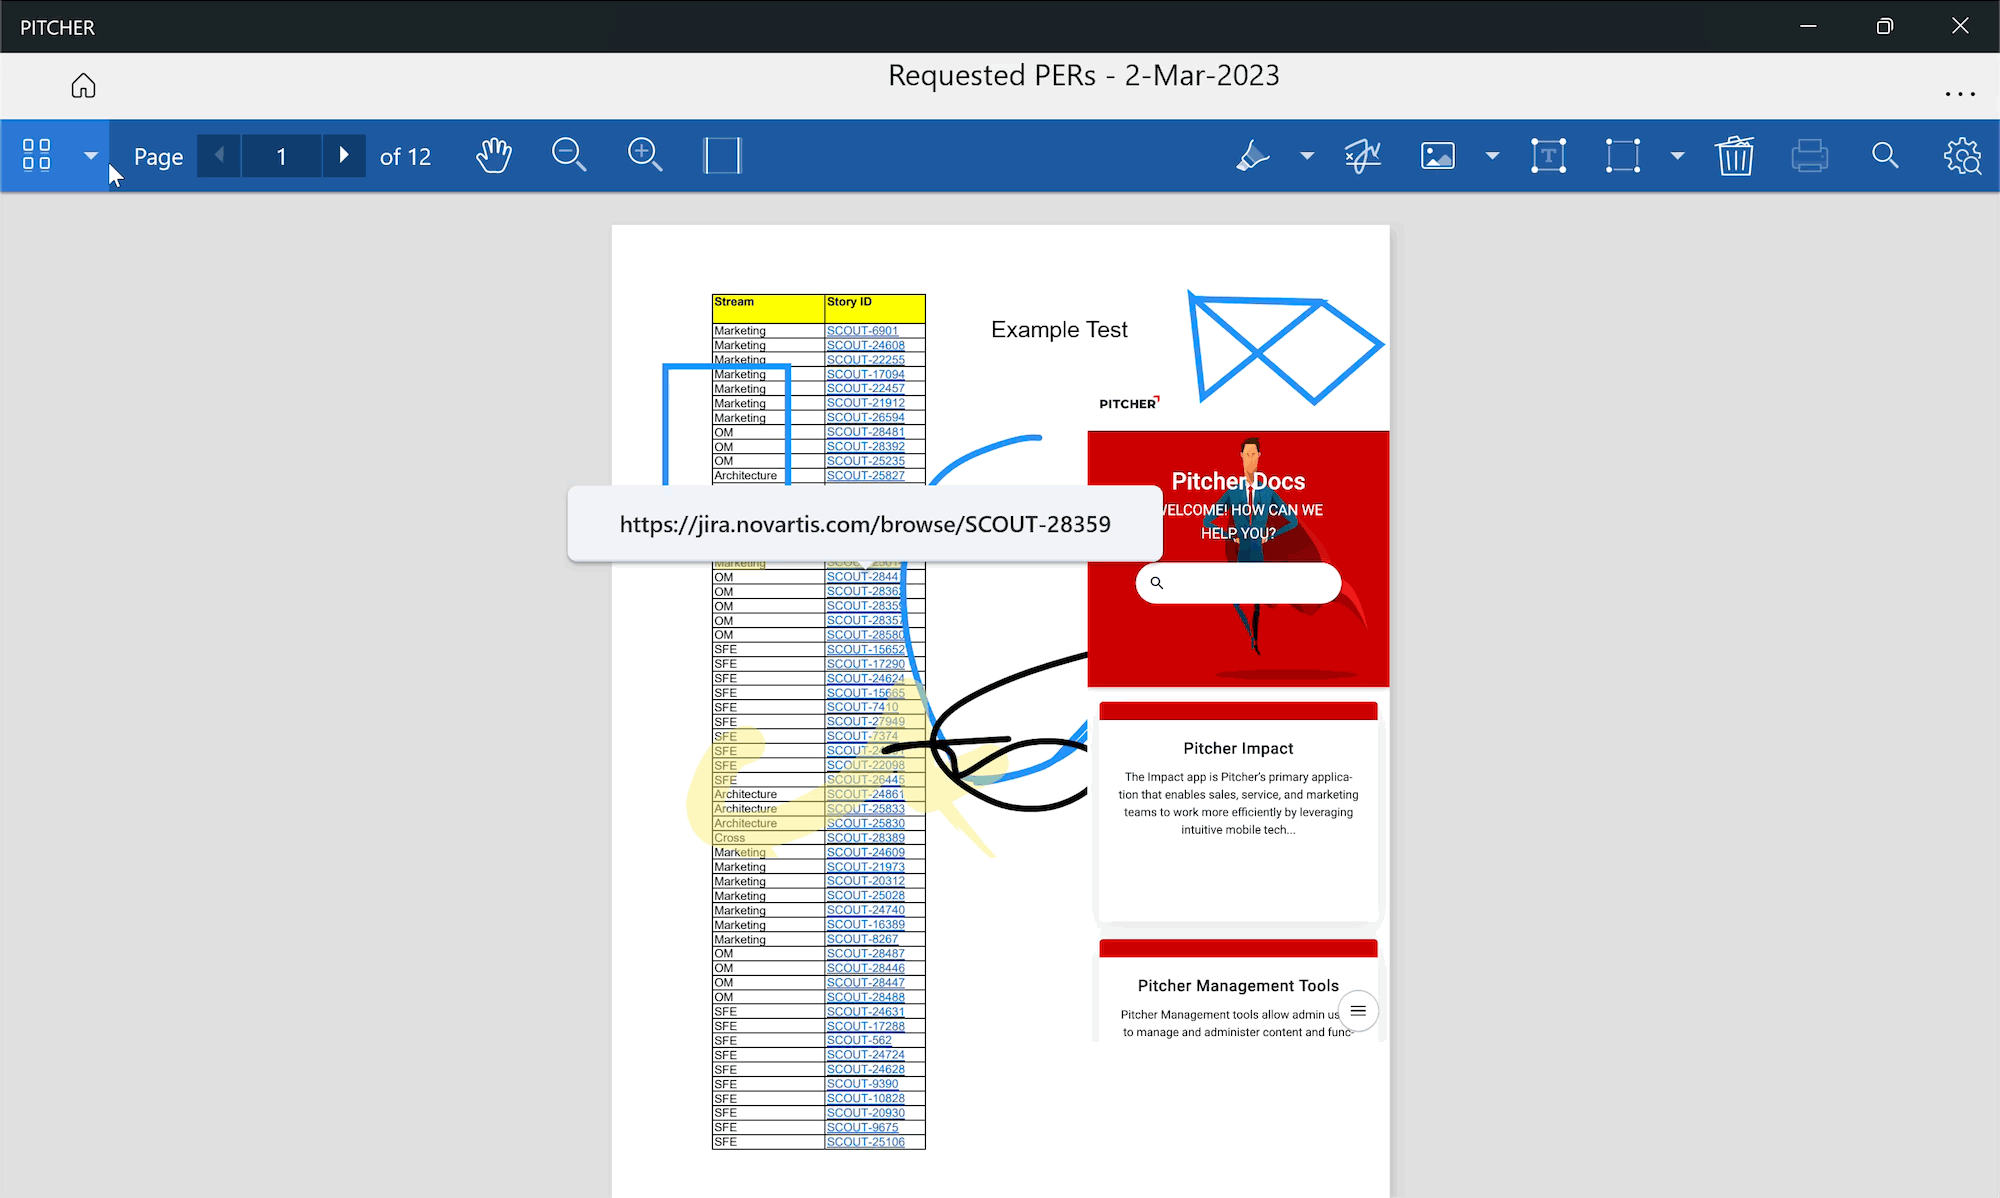Viewport: 2000px width, 1198px height.
Task: Select the signature drawing tool
Action: coord(1362,155)
